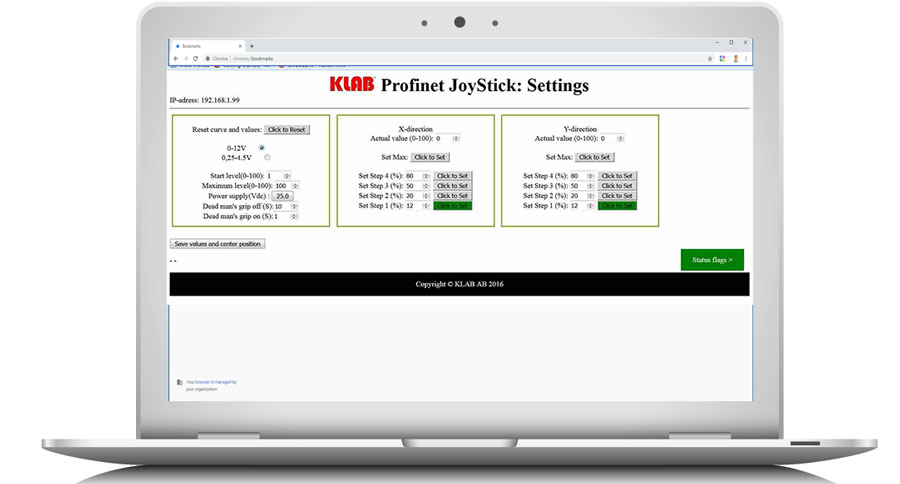Click X-direction Step 4 stepper arrows

click(426, 176)
